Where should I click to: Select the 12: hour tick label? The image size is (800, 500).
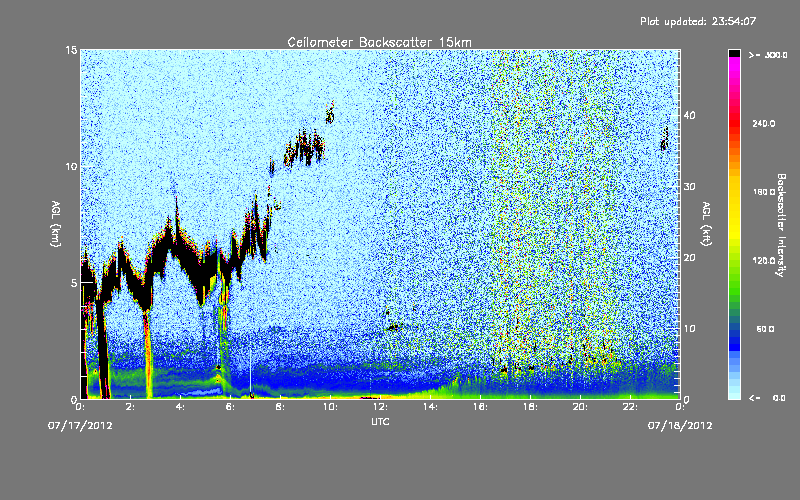click(381, 407)
